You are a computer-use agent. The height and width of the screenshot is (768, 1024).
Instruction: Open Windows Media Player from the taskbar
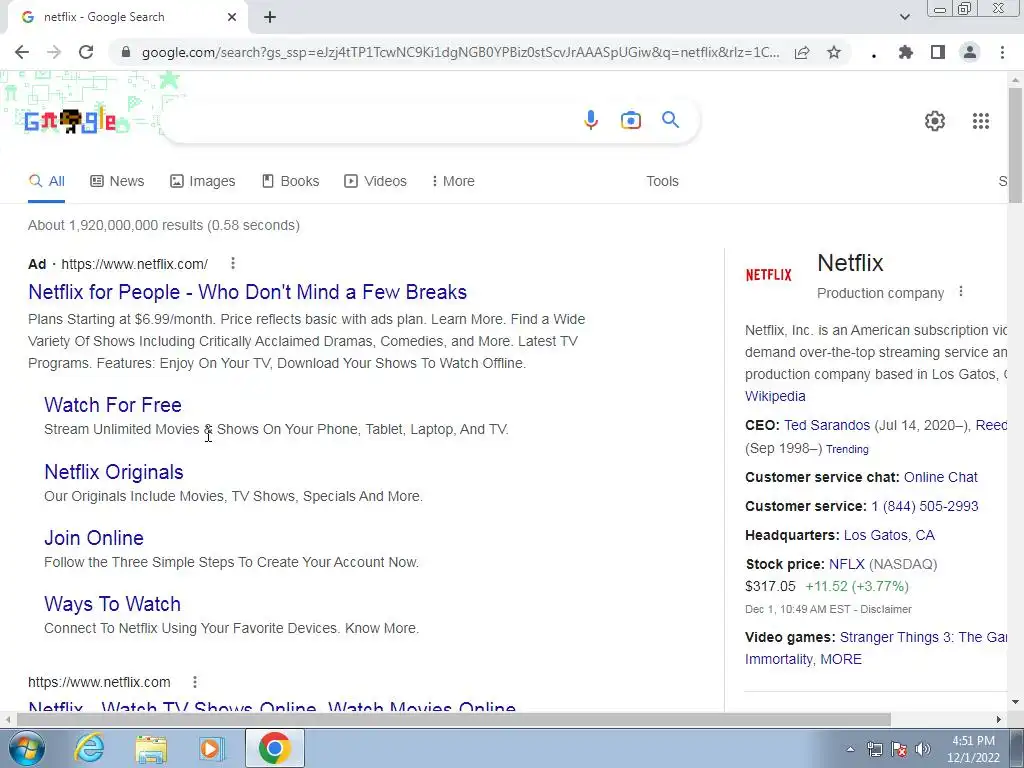coord(212,748)
